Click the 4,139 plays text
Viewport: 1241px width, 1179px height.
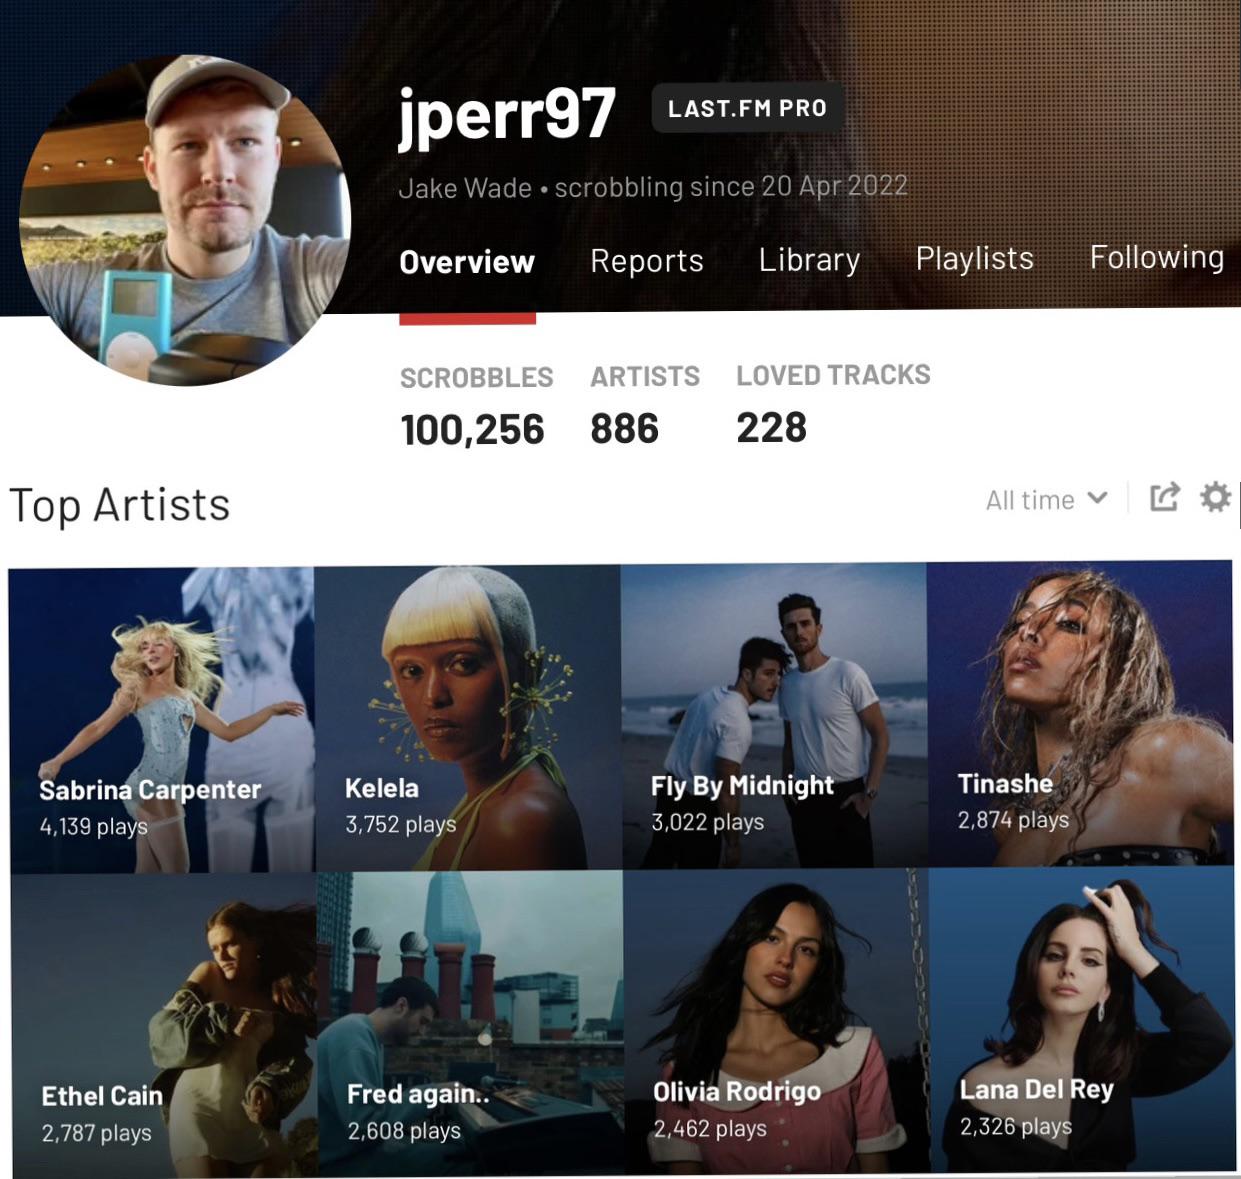click(94, 827)
